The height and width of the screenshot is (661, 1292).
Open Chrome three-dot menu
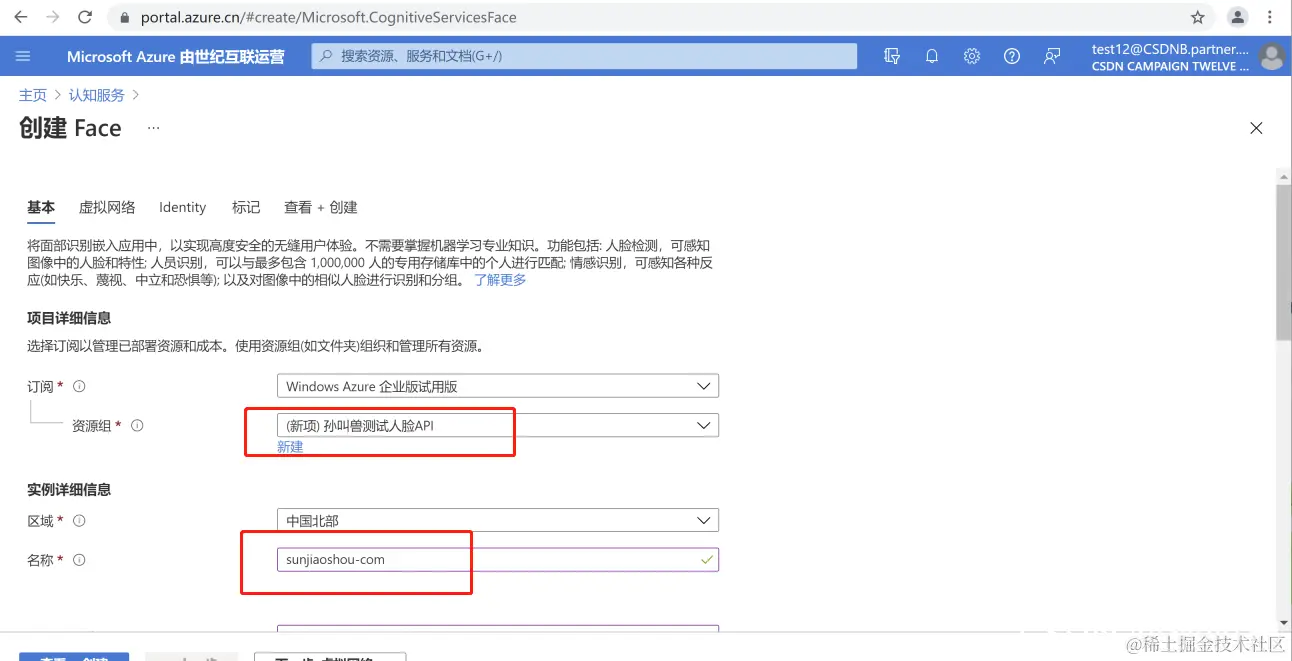1271,17
